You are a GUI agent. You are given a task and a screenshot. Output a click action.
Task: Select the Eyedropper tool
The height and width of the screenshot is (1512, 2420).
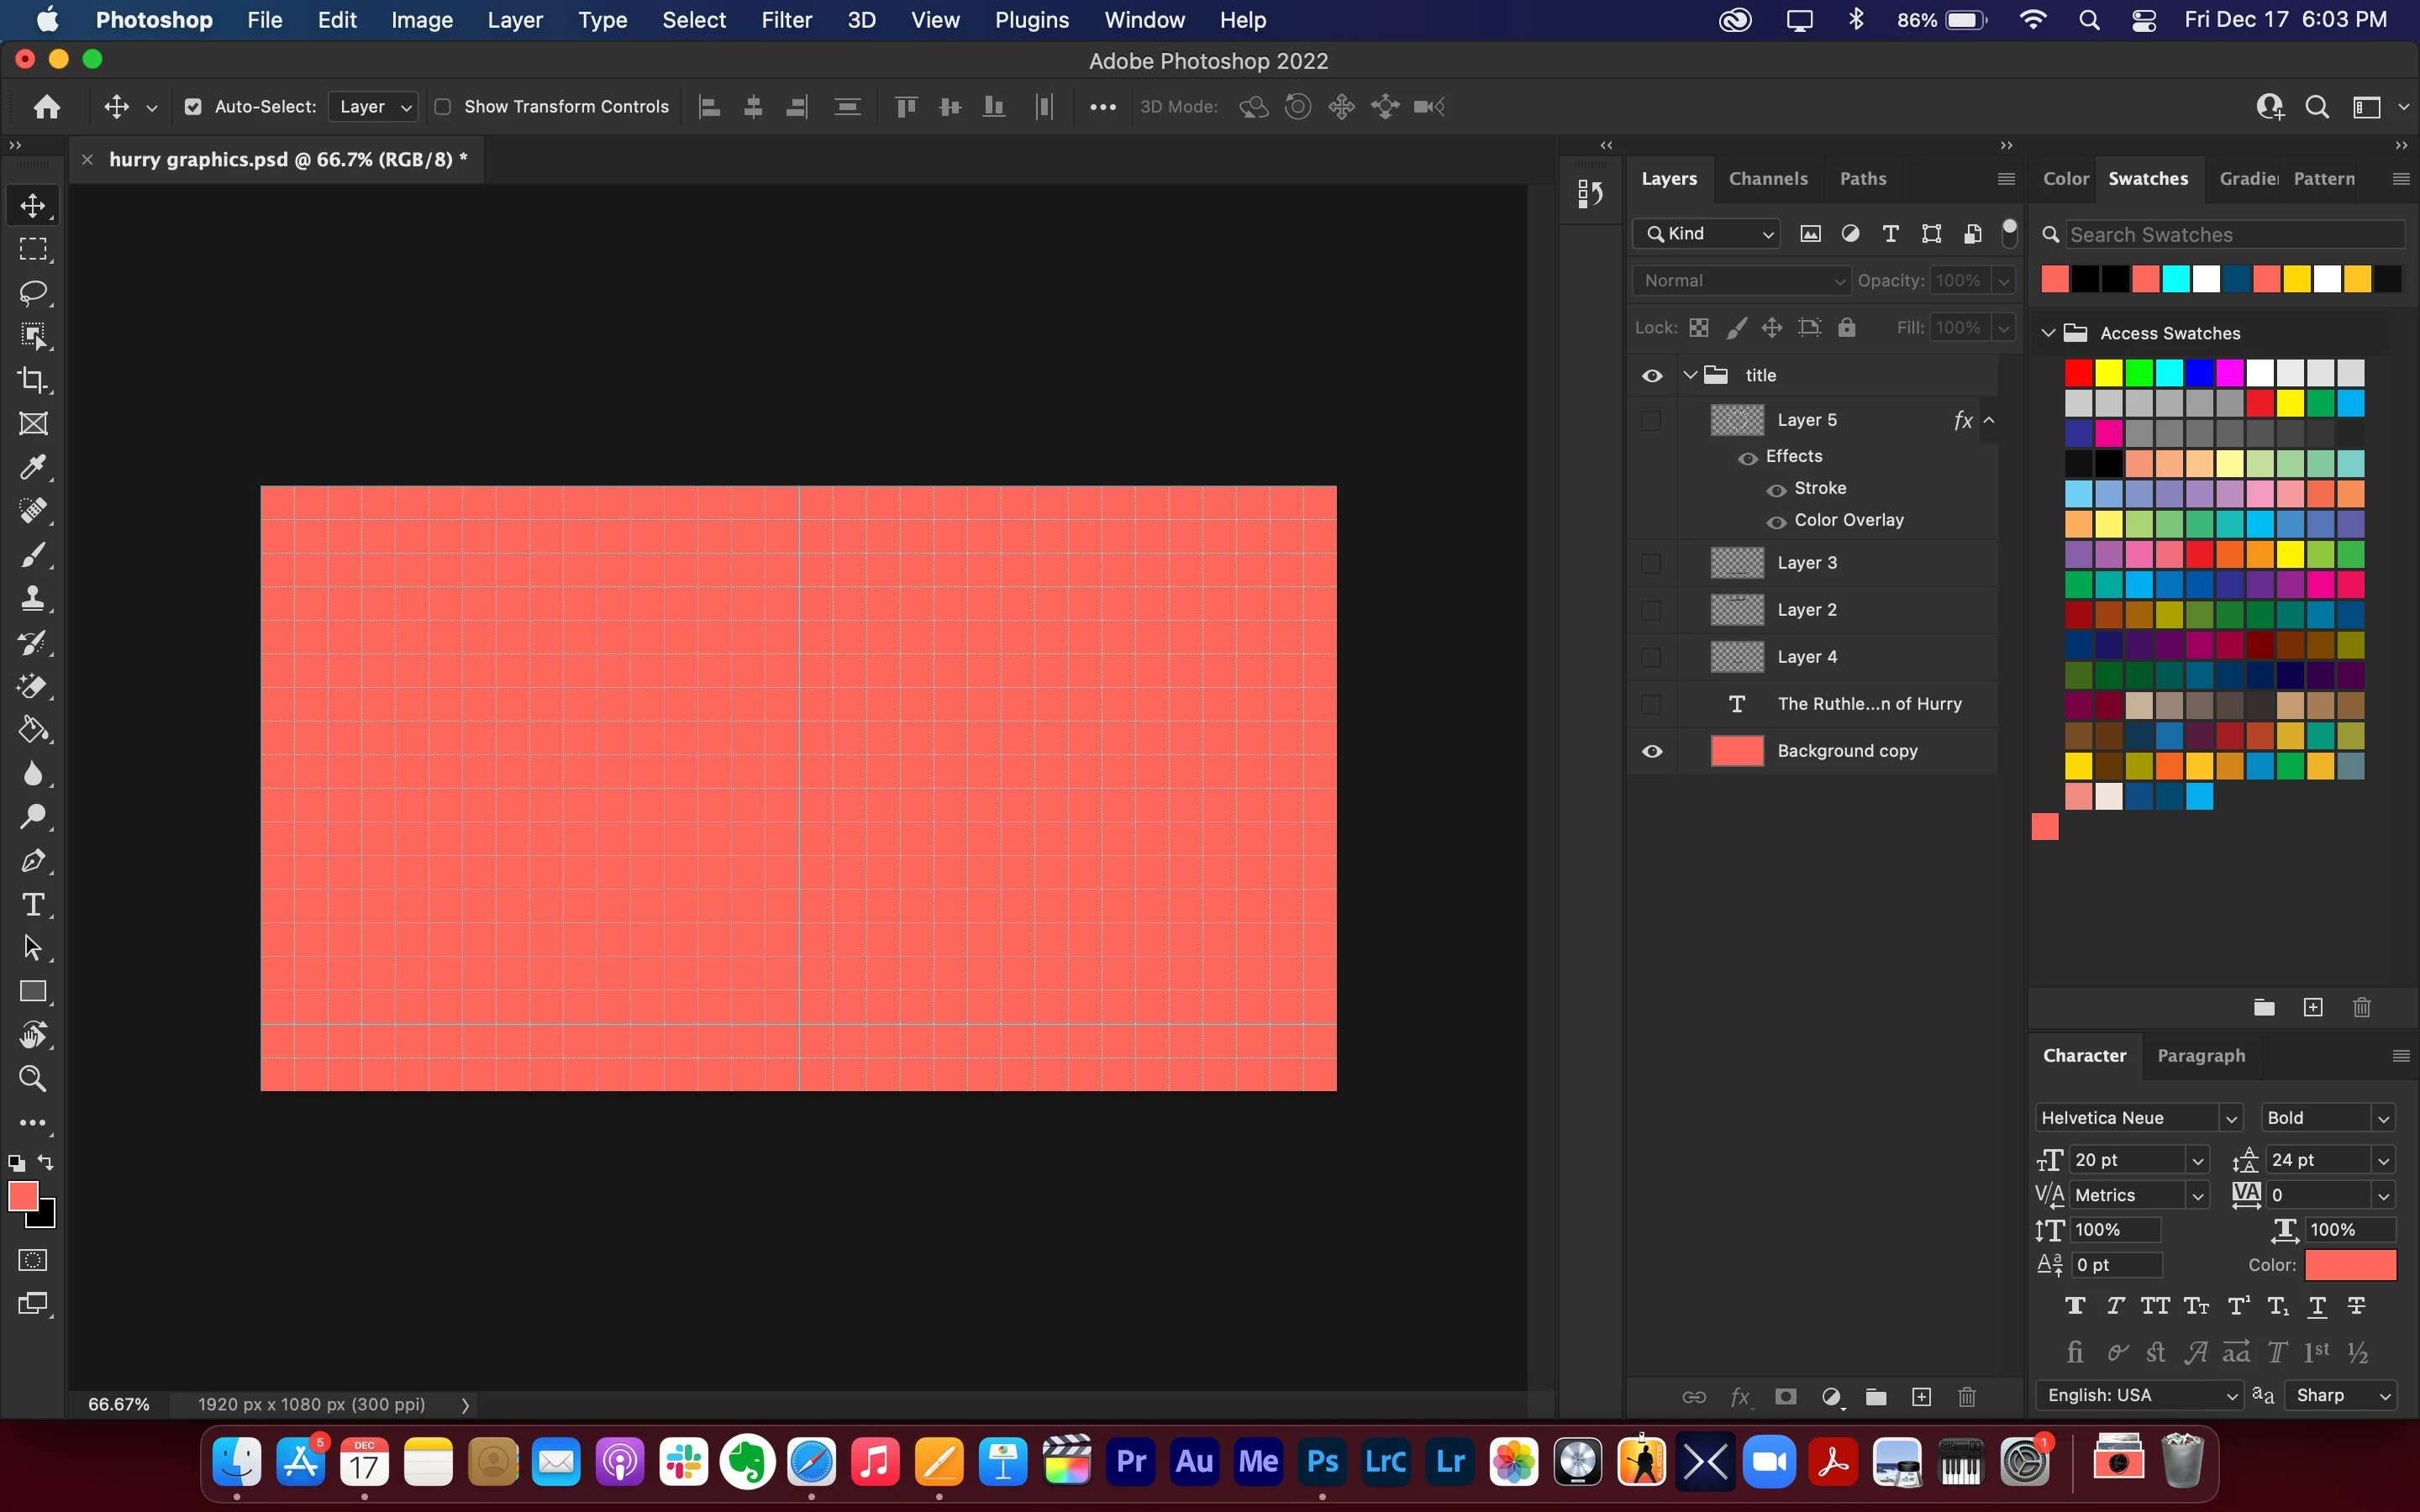[33, 467]
